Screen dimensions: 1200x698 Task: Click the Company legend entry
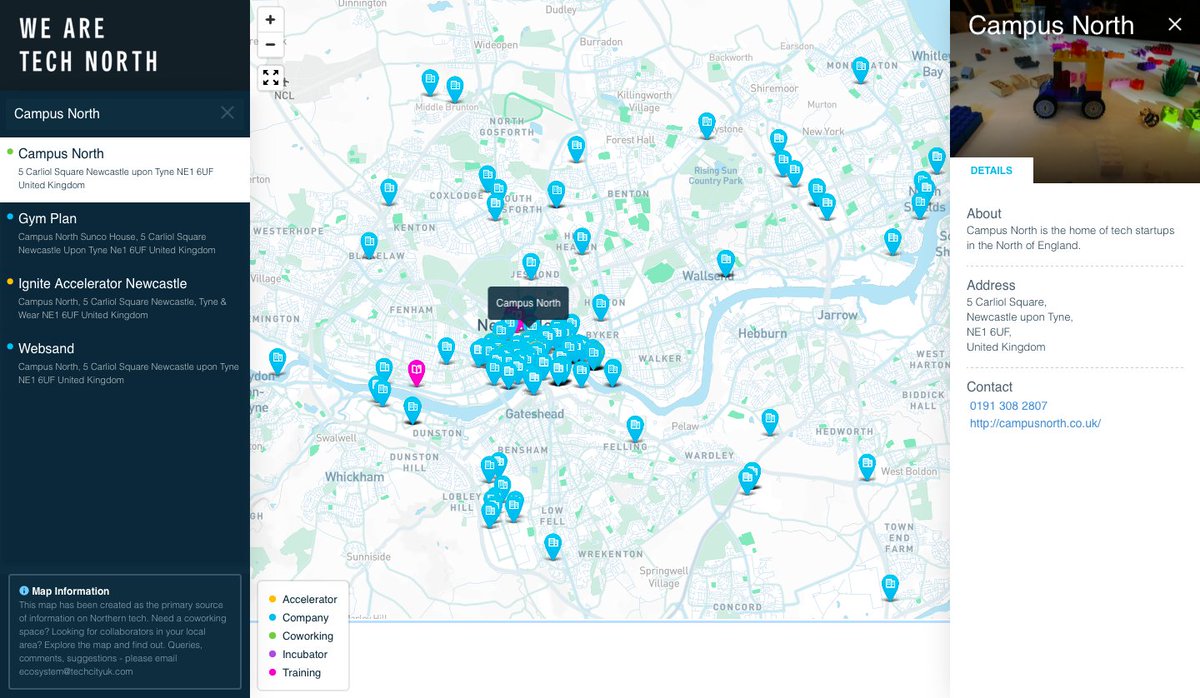pyautogui.click(x=297, y=618)
